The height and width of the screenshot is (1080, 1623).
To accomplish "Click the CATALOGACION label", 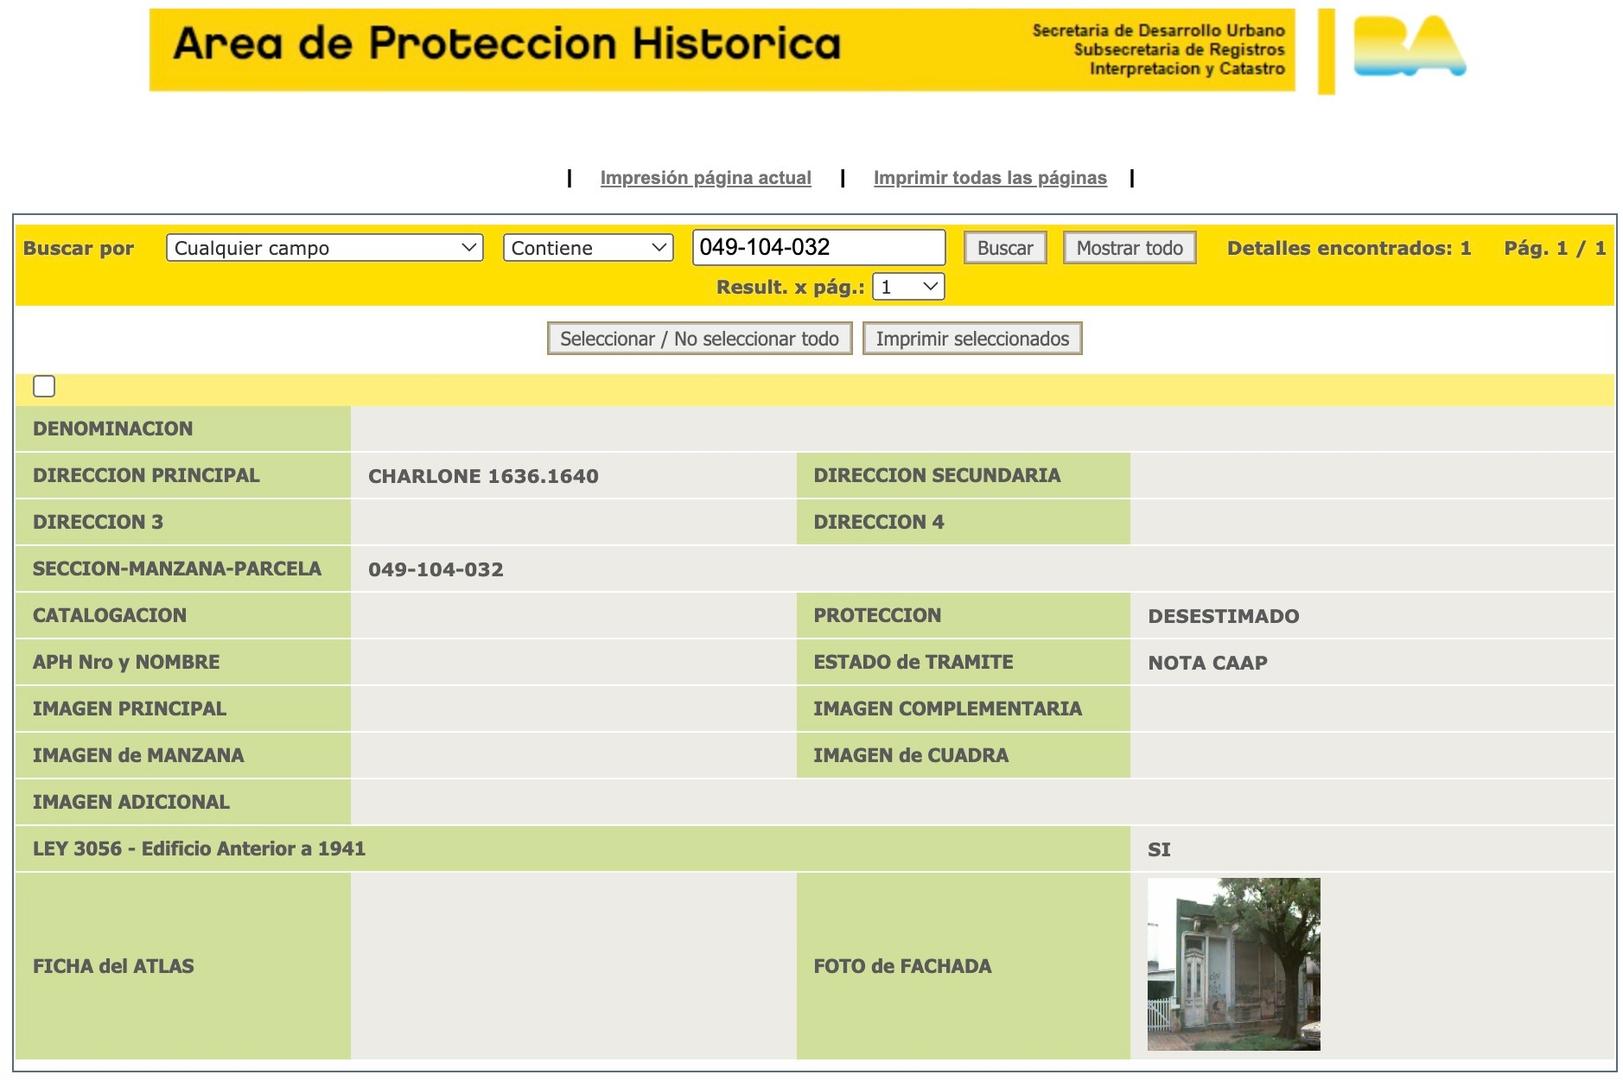I will pyautogui.click(x=110, y=616).
